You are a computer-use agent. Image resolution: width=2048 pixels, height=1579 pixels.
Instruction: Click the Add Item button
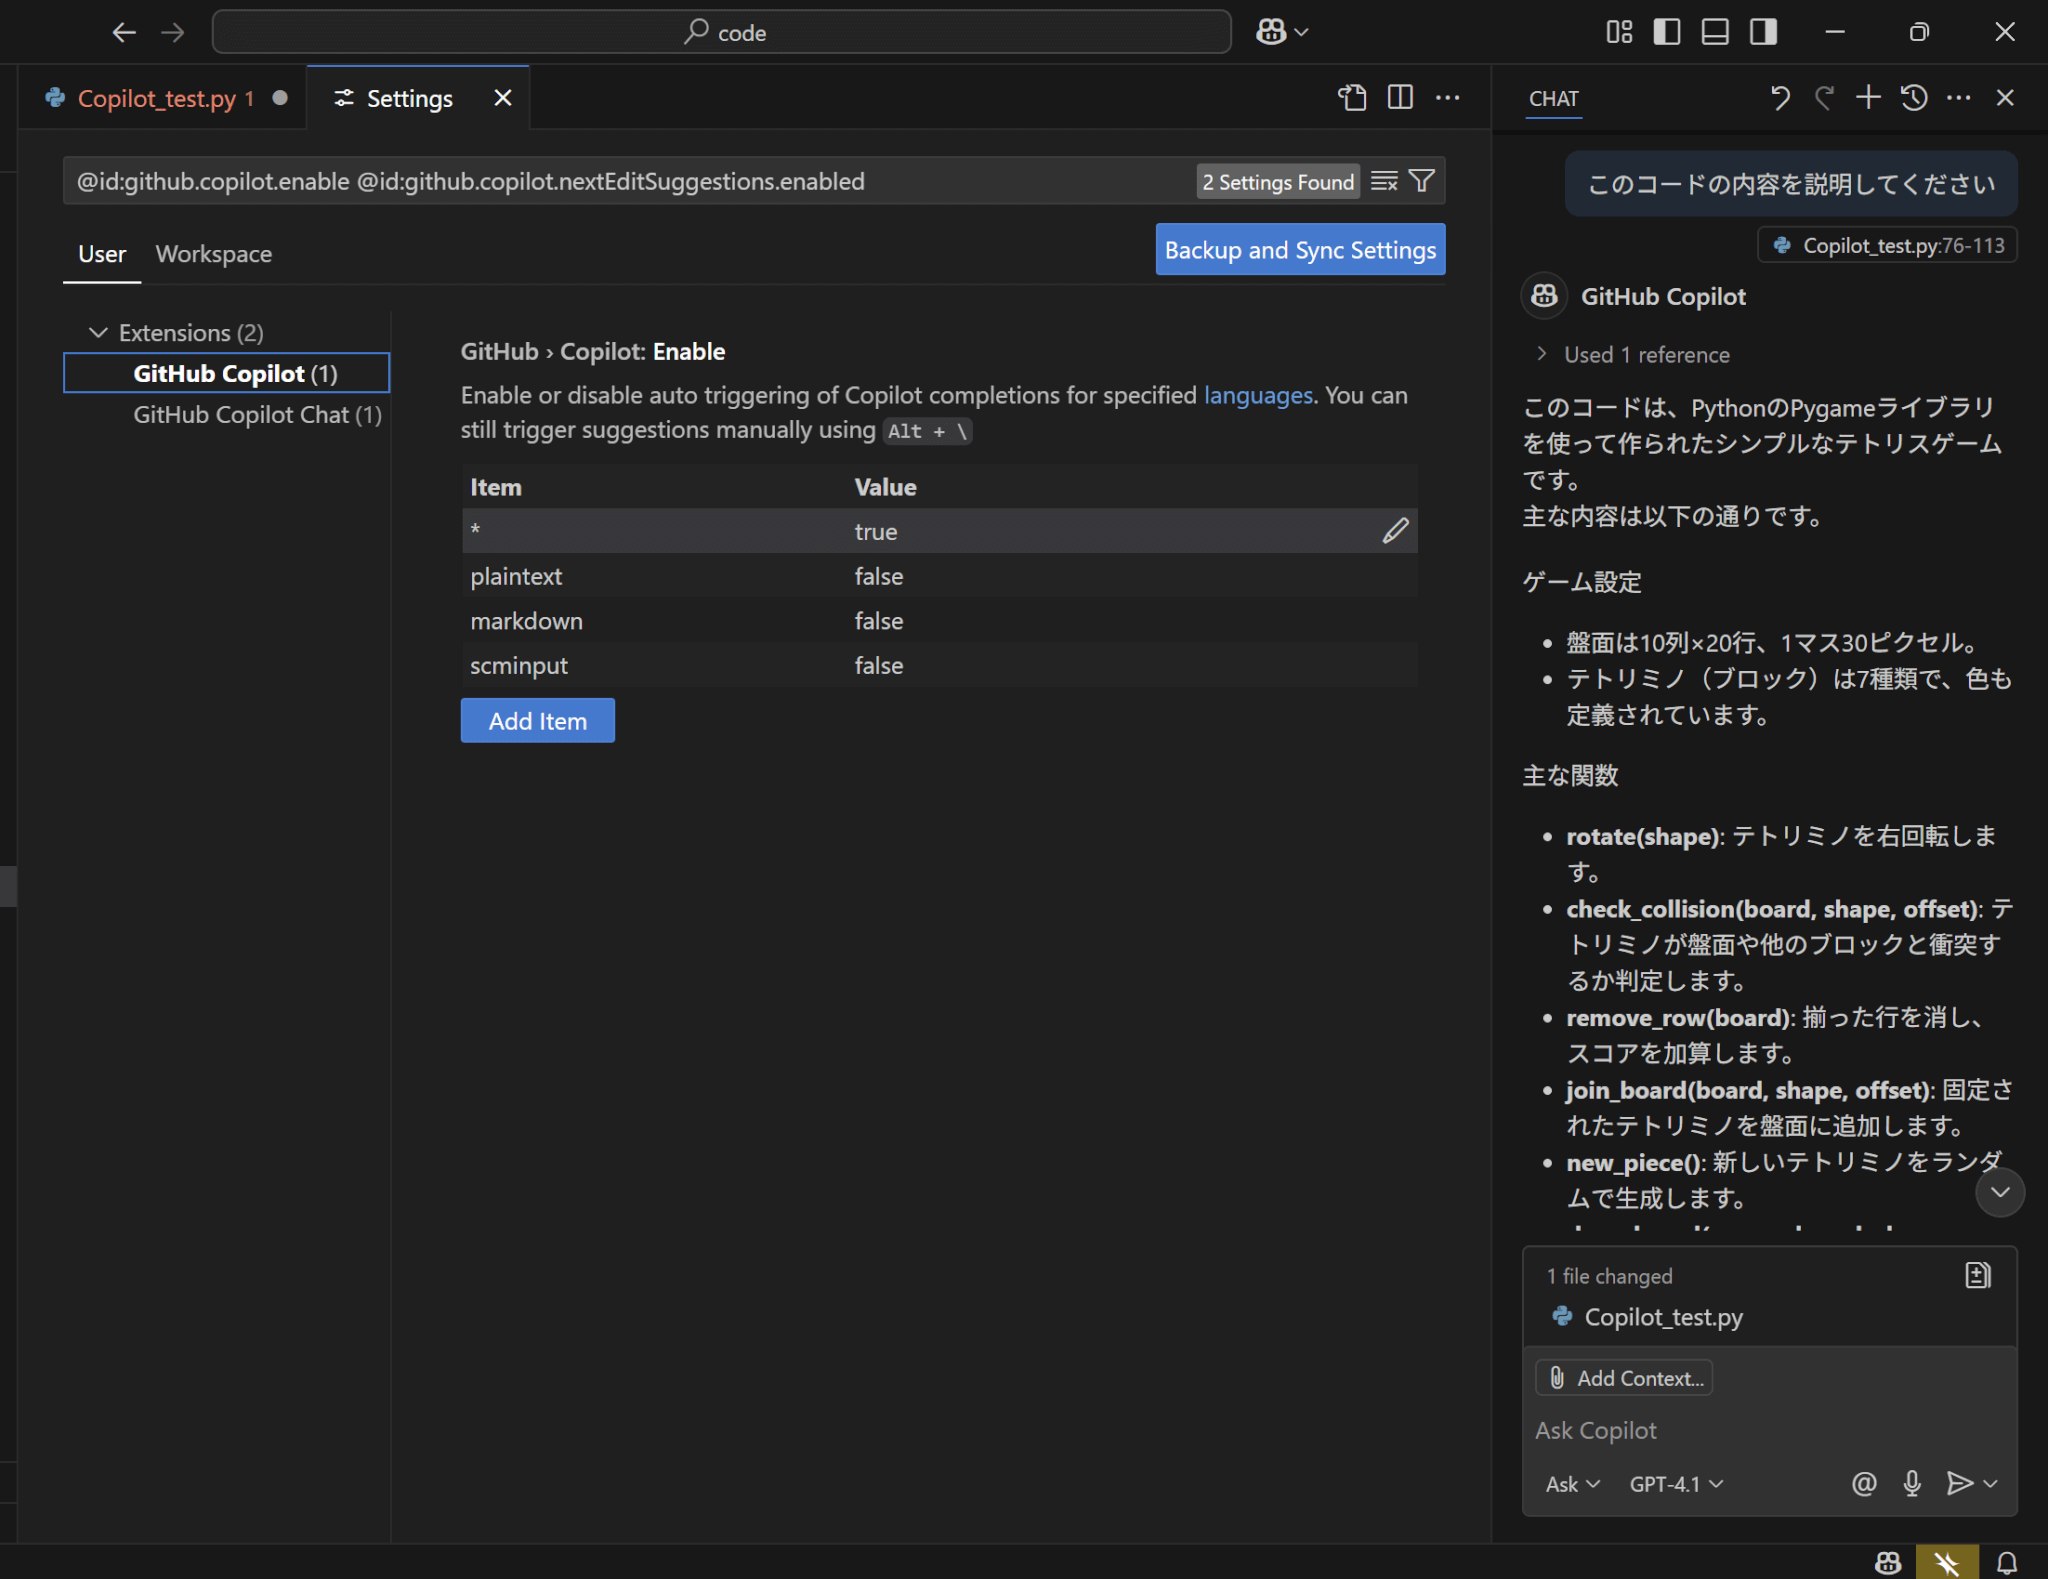pos(537,721)
